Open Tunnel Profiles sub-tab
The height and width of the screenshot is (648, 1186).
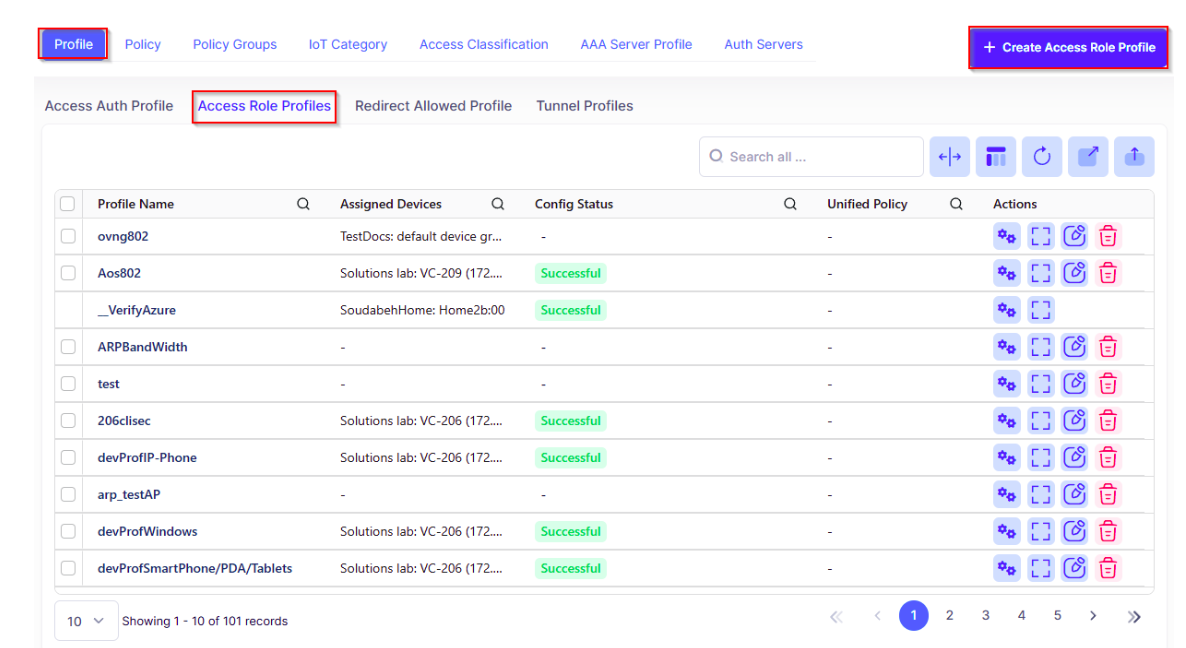coord(585,106)
